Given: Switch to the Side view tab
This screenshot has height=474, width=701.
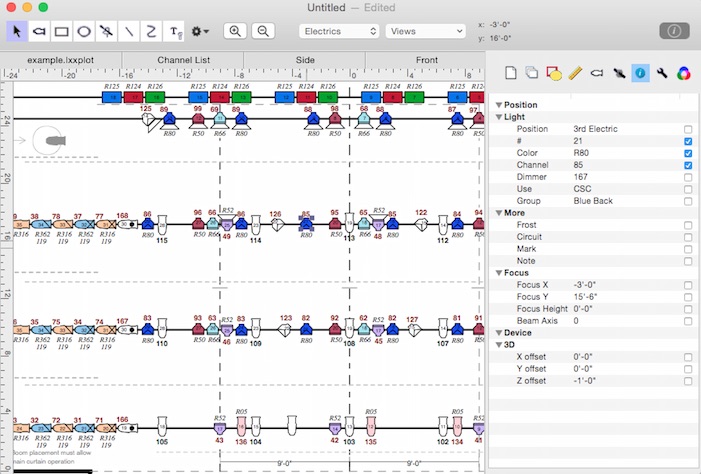Looking at the screenshot, I should tap(305, 60).
